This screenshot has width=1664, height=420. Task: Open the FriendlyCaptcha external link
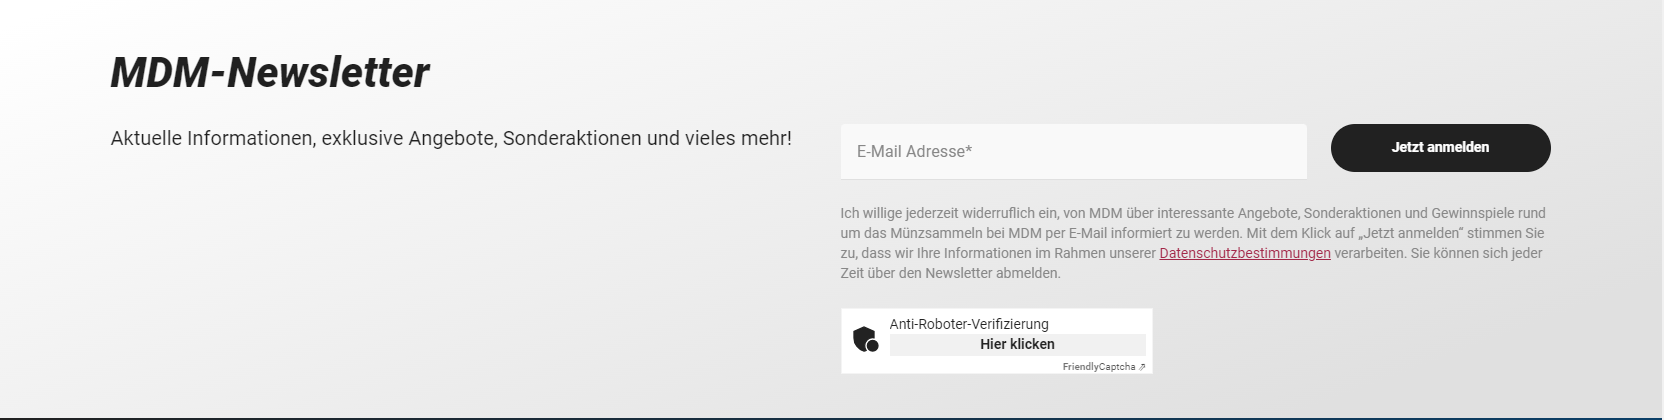click(x=1104, y=367)
